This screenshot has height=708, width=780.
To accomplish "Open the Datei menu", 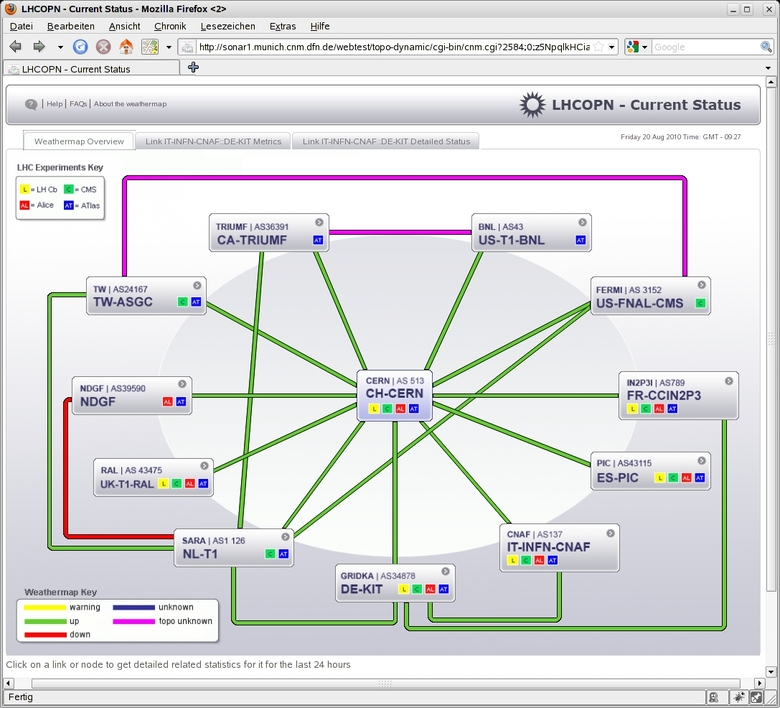I will point(21,26).
